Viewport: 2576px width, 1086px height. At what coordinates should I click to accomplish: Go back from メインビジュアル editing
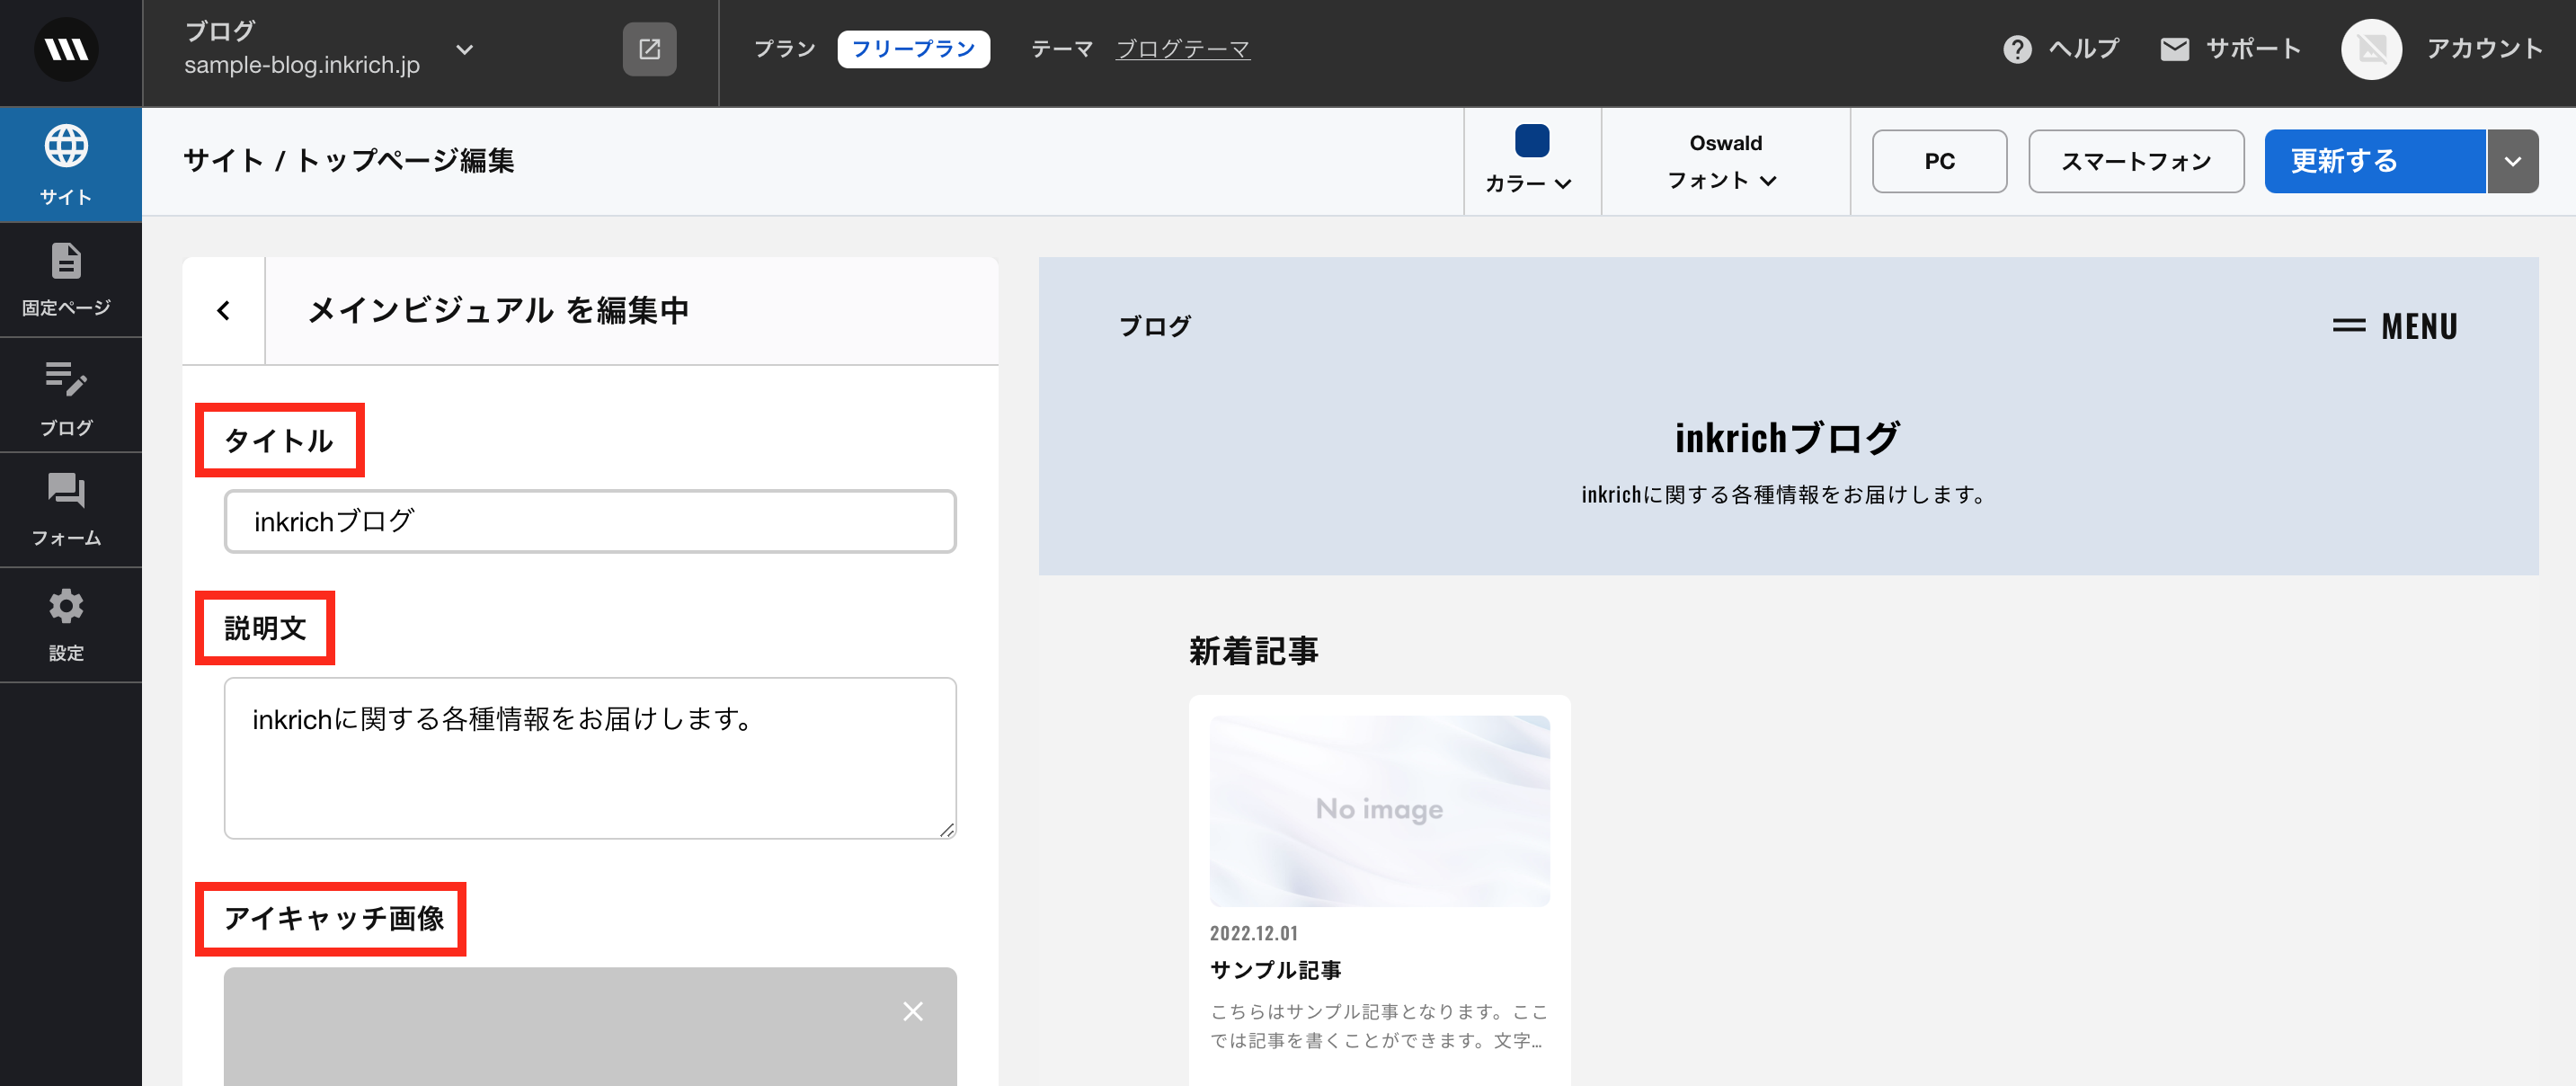point(224,311)
